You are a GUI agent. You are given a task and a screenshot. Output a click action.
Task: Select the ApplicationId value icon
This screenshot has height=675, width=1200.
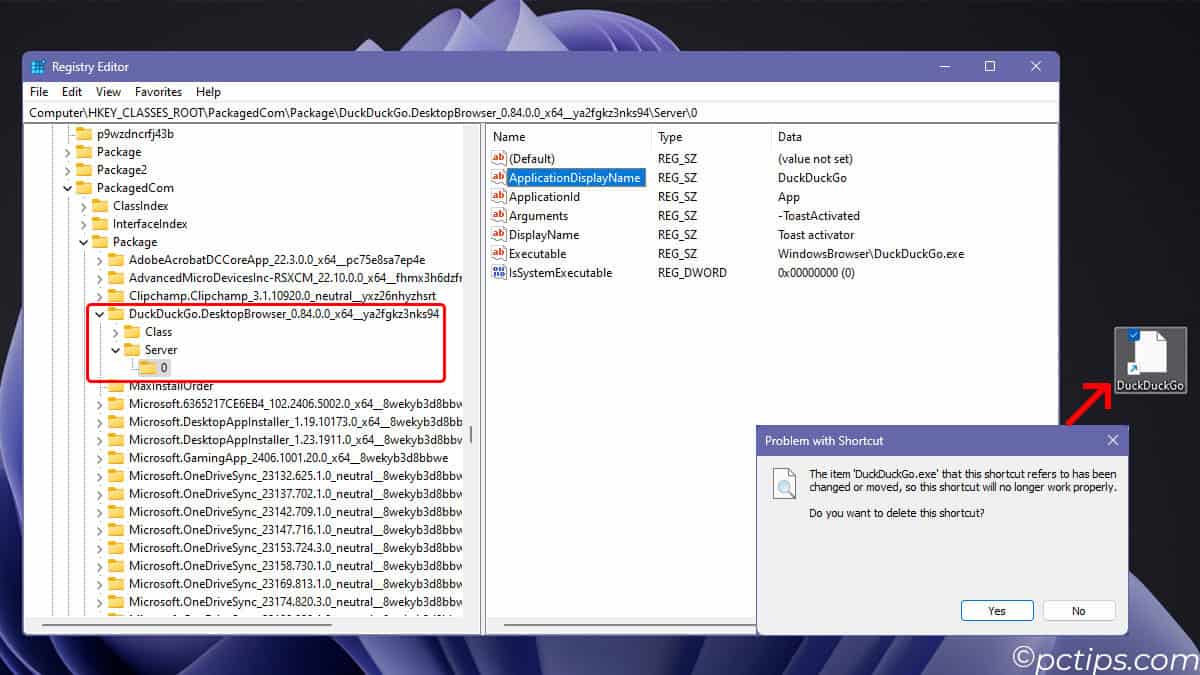497,196
